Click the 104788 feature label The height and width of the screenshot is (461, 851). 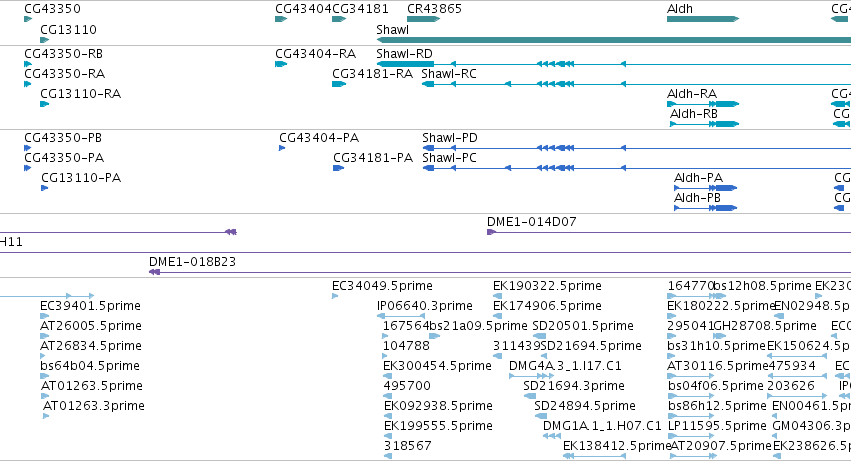tap(406, 346)
